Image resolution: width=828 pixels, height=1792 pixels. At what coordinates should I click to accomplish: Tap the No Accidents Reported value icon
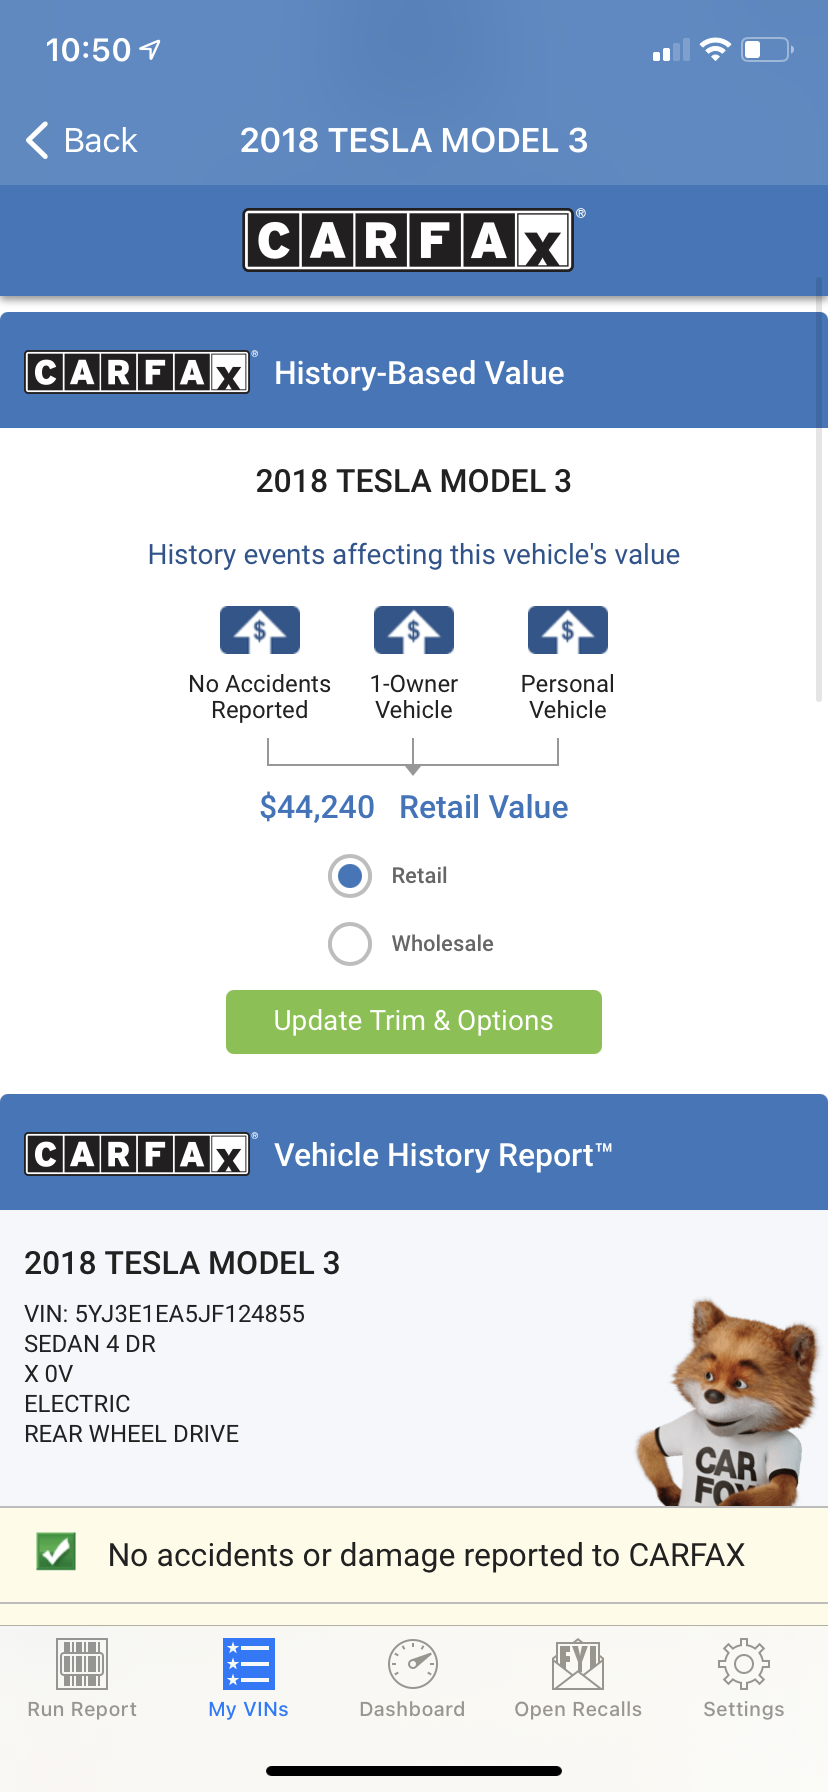260,630
